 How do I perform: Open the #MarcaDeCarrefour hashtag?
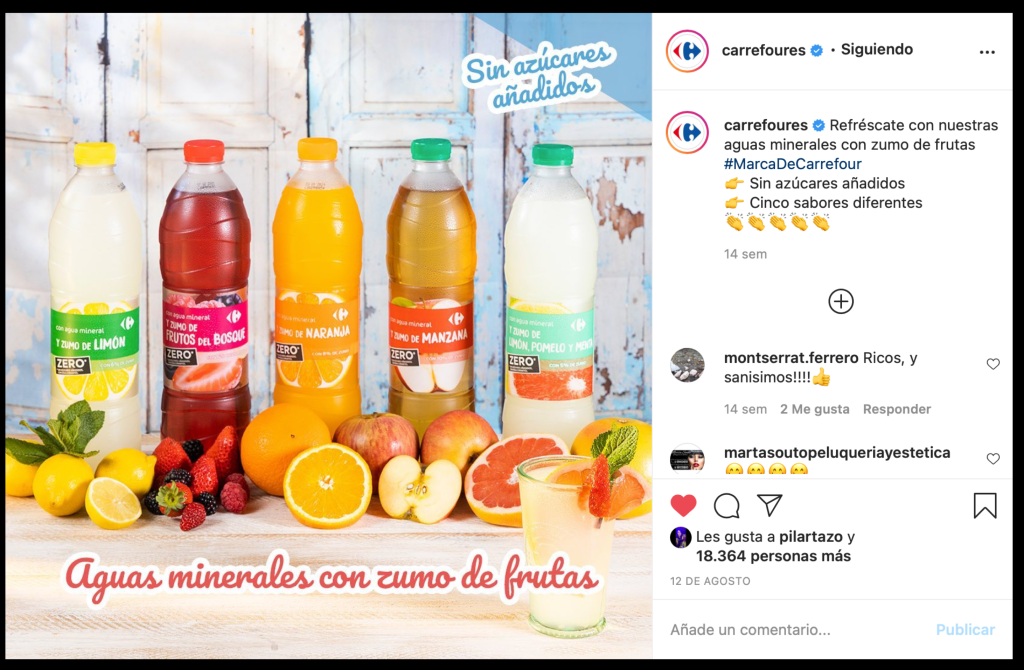click(792, 164)
